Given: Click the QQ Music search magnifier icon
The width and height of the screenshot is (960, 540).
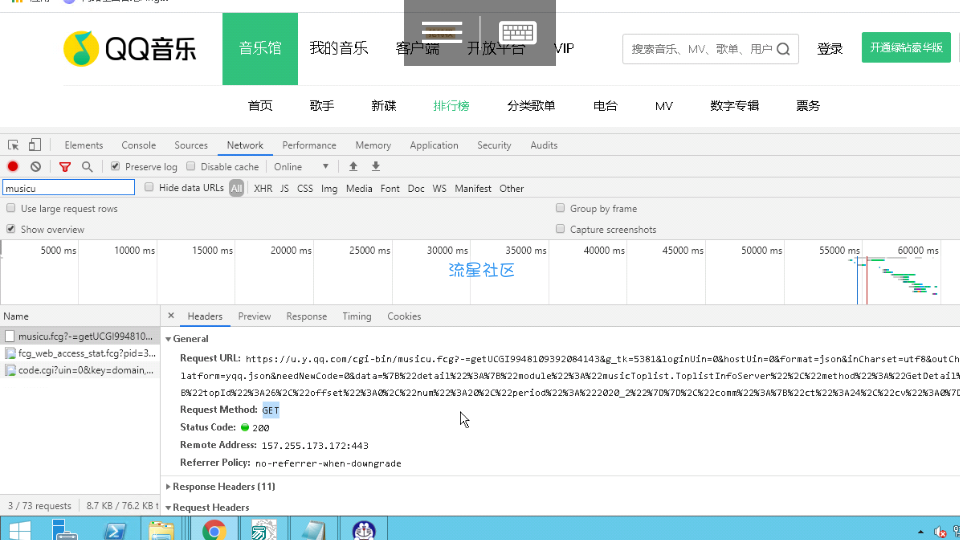Looking at the screenshot, I should (783, 49).
